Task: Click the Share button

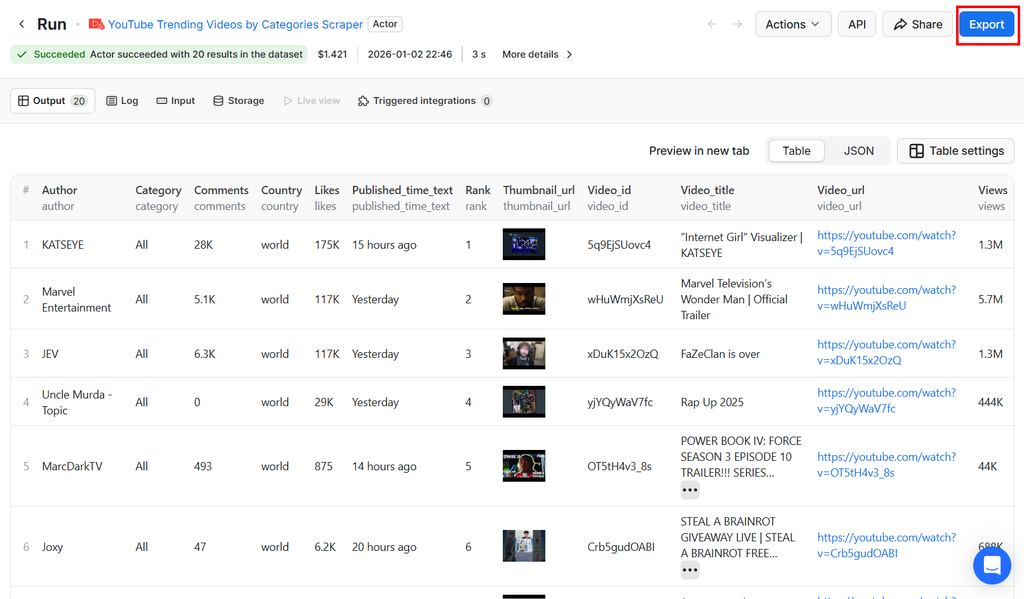Action: tap(918, 24)
